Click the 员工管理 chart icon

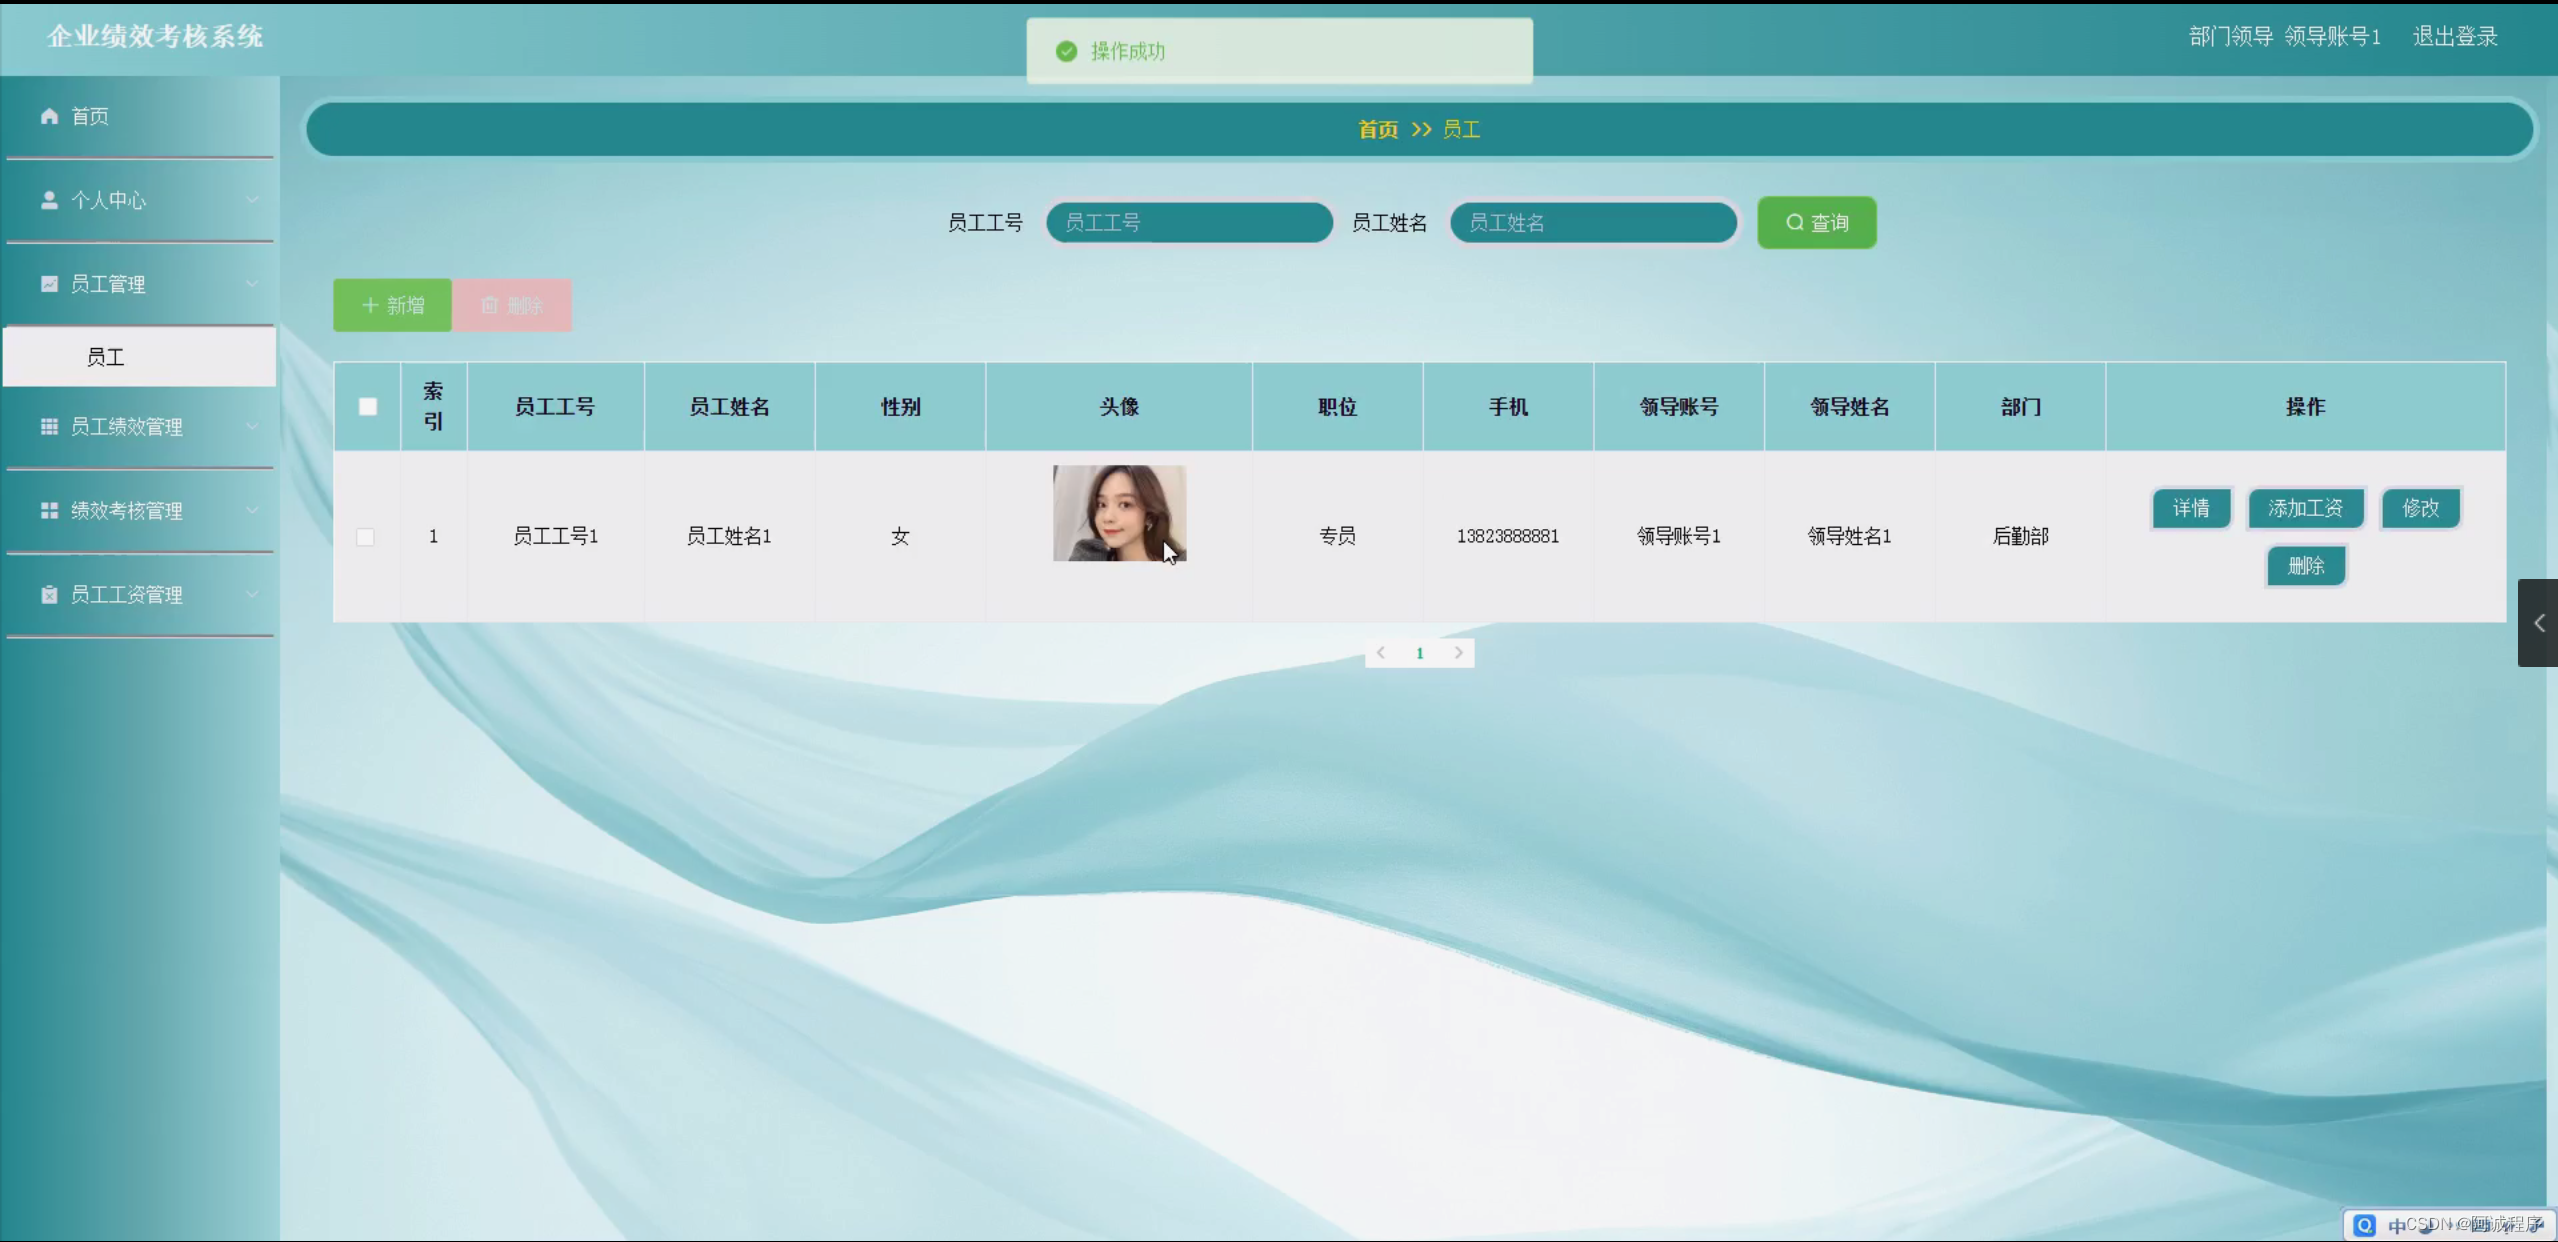[48, 284]
